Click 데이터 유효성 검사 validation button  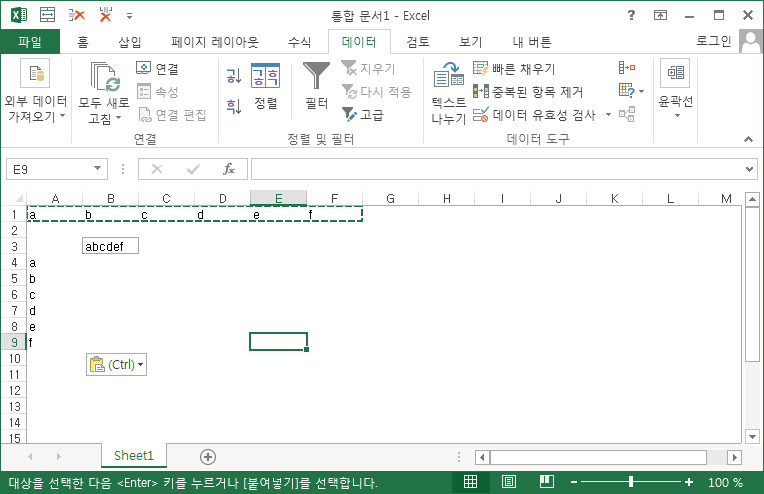click(x=535, y=114)
